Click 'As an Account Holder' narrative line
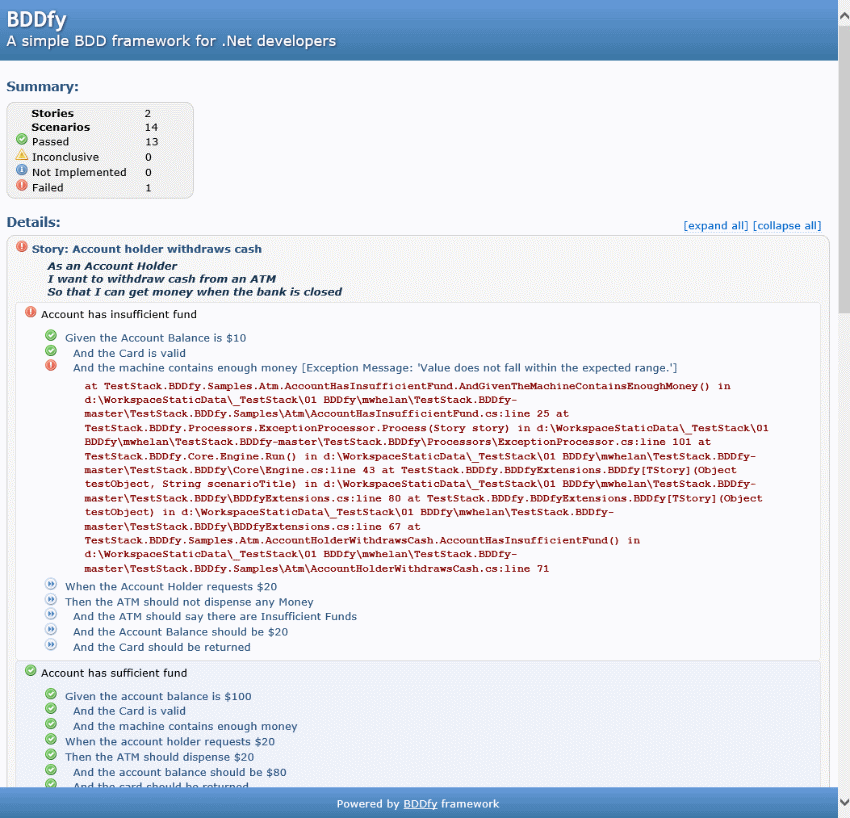Image resolution: width=850 pixels, height=818 pixels. (112, 266)
